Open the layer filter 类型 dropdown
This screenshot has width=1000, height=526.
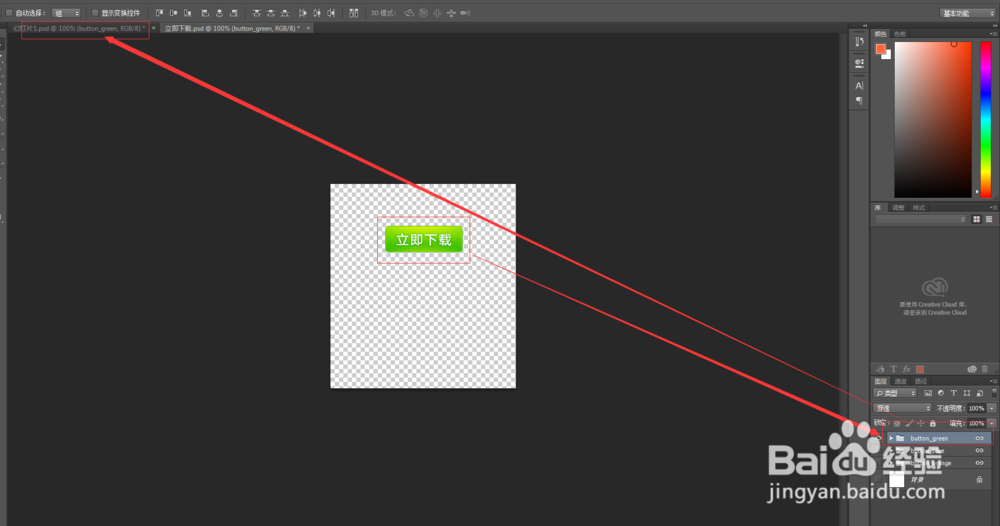(896, 393)
